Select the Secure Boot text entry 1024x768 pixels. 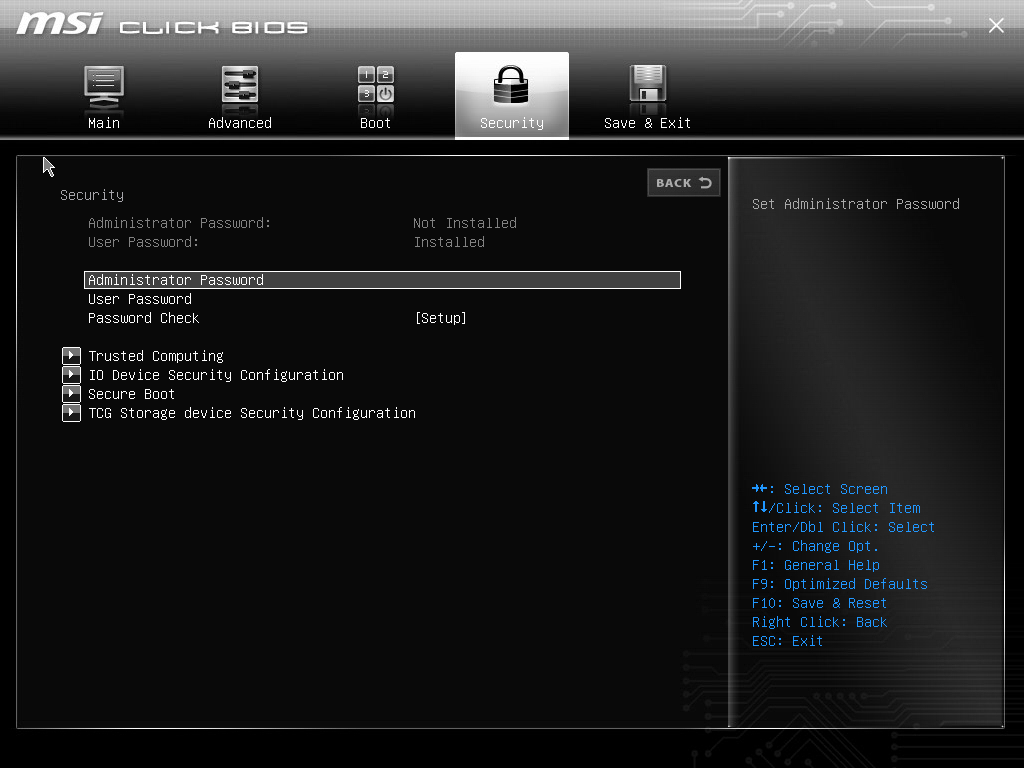pos(132,394)
